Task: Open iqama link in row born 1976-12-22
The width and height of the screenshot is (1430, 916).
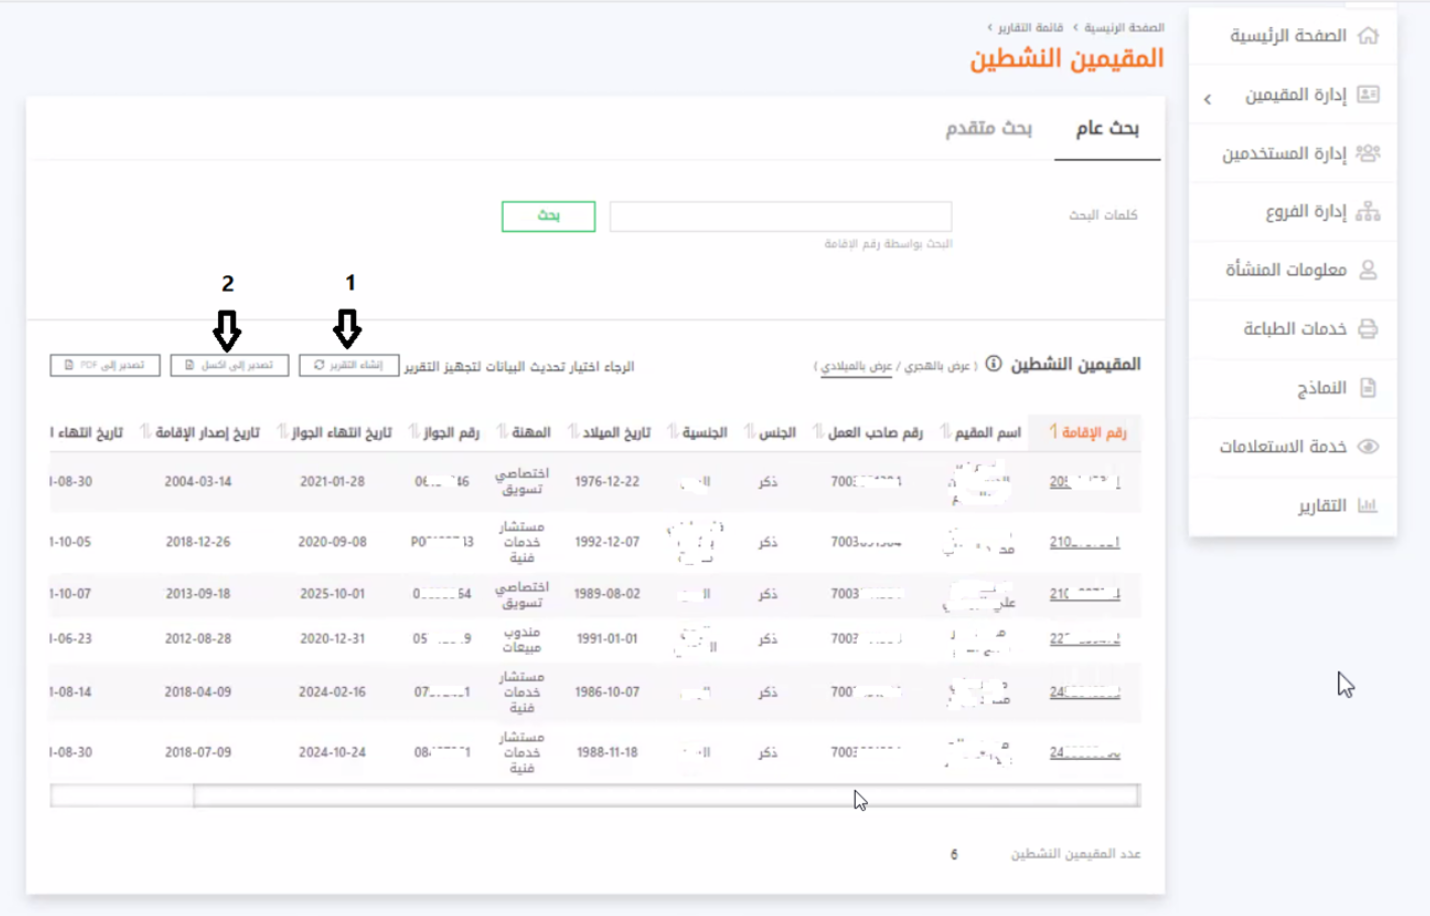Action: [1085, 482]
